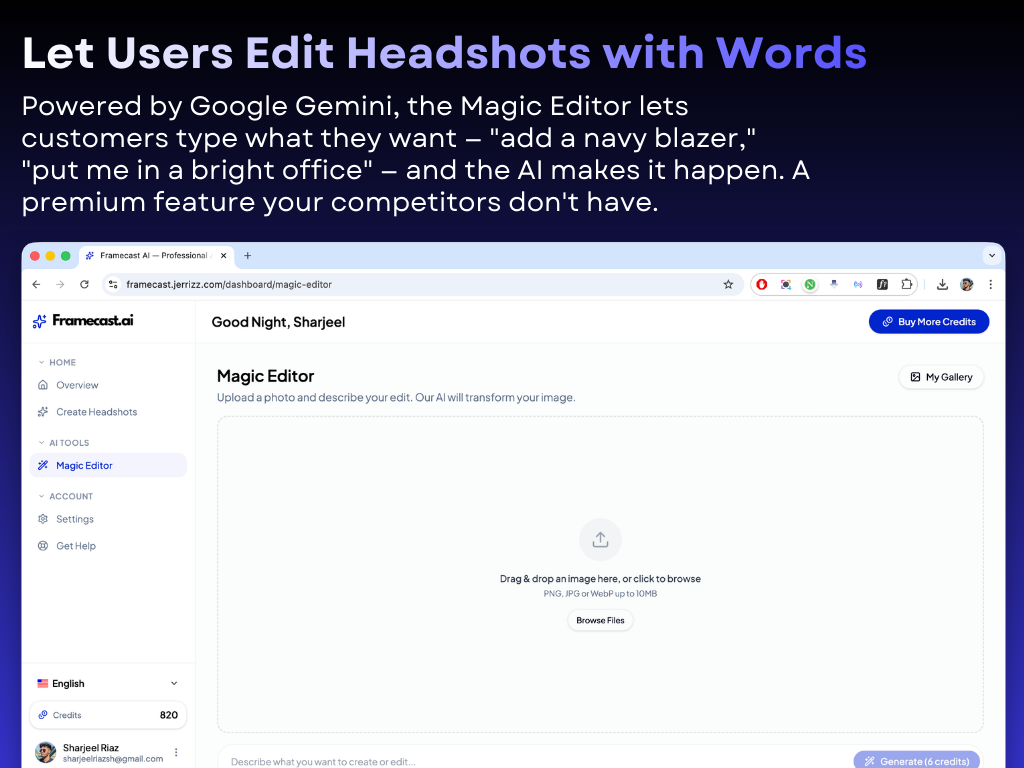1024x768 pixels.
Task: Go to Overview in sidebar
Action: pyautogui.click(x=108, y=385)
